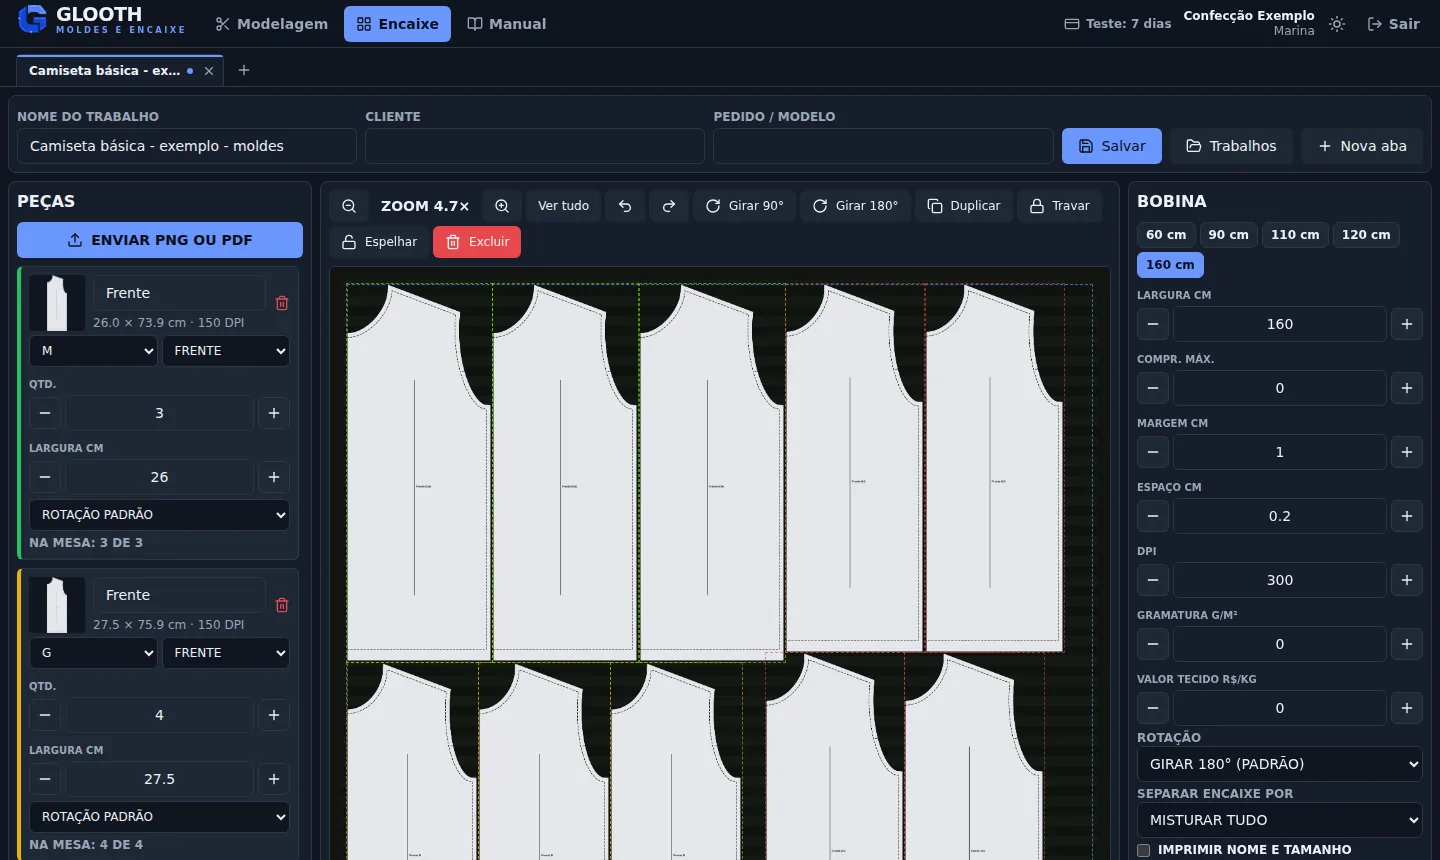Delete the size M Frente piece (trash icon)
The width and height of the screenshot is (1440, 860).
pos(282,303)
